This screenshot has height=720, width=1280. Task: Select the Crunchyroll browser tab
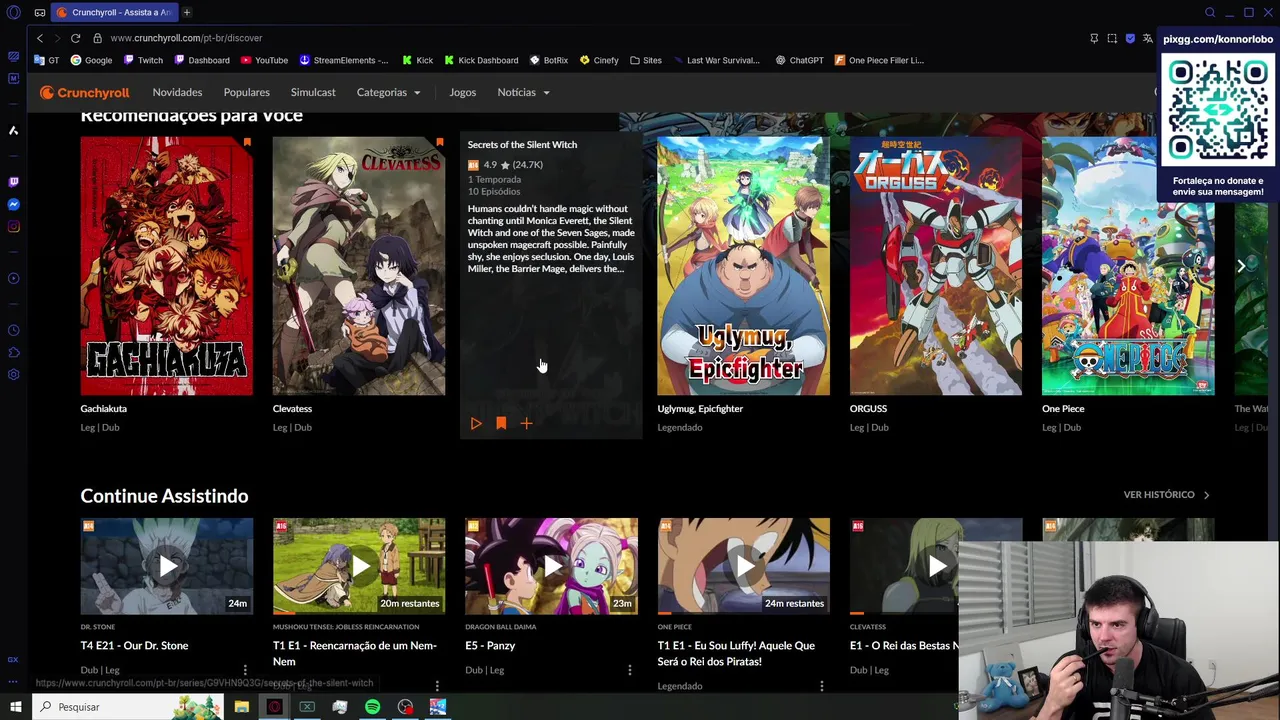pos(114,12)
